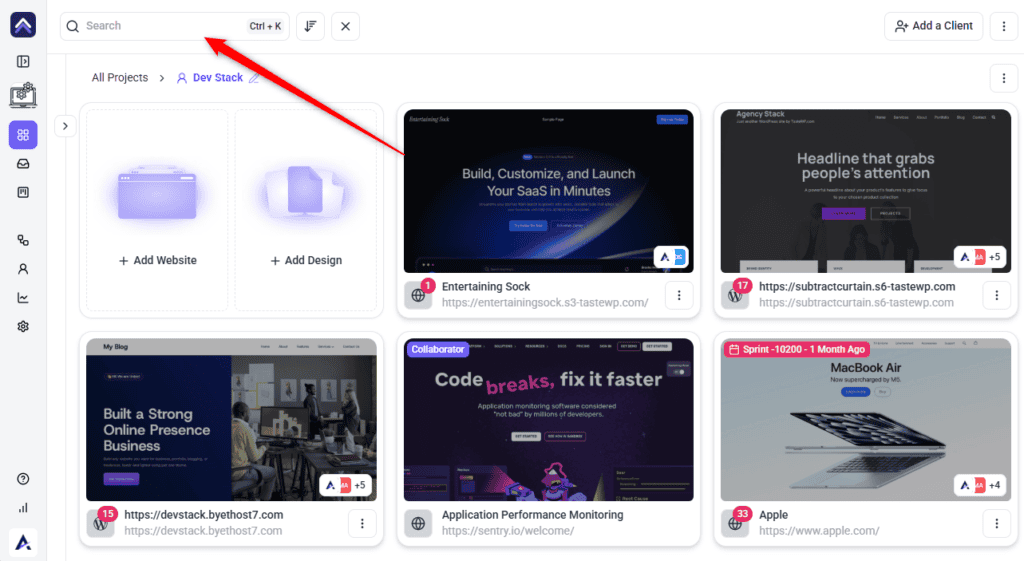Open sentry.io/welcome URL
The image size is (1024, 561).
click(507, 530)
